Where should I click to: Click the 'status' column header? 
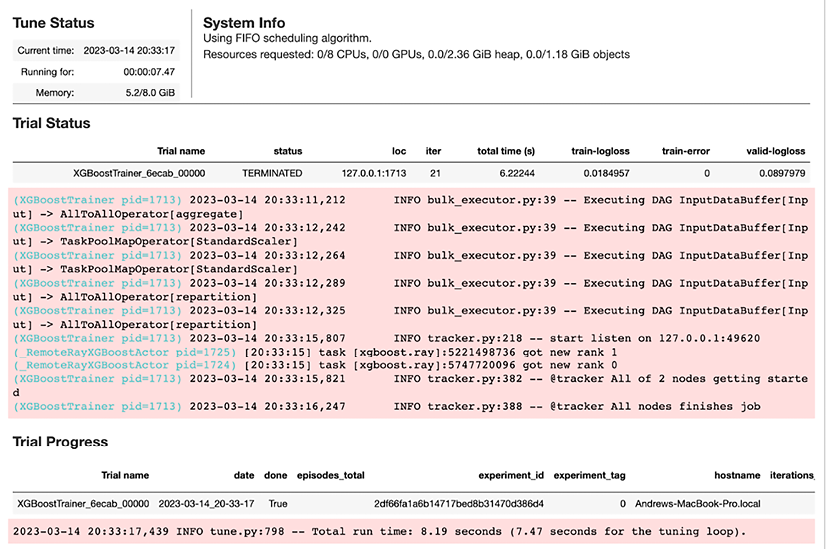tap(288, 151)
